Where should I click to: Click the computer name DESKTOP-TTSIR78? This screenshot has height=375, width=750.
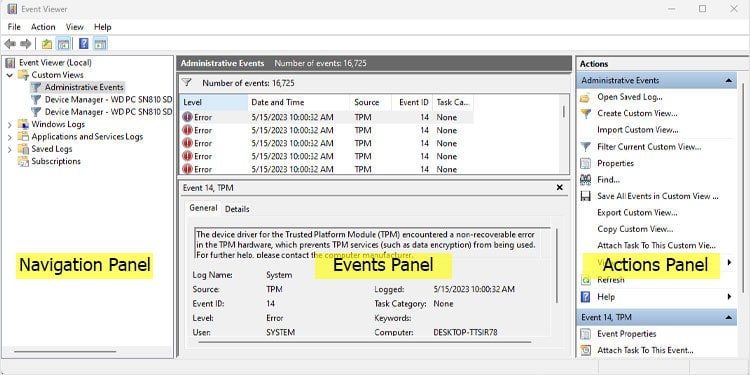(465, 332)
